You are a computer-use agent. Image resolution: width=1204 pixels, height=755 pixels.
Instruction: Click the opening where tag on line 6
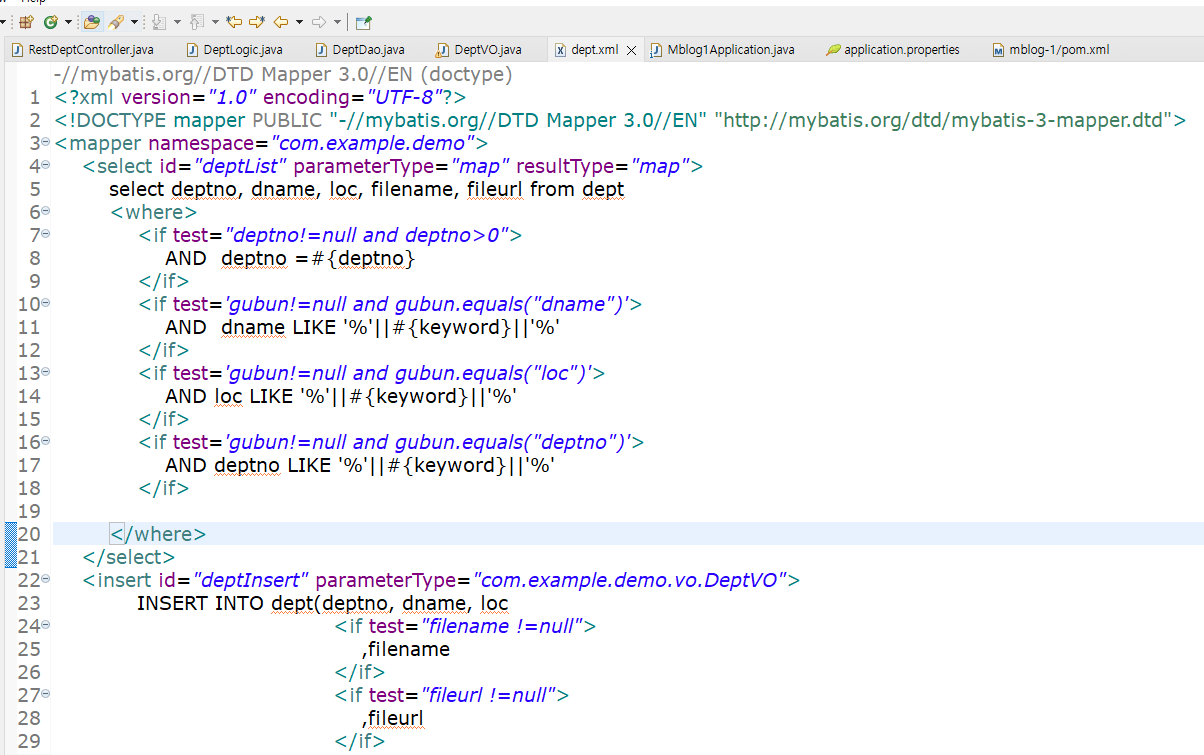[154, 212]
